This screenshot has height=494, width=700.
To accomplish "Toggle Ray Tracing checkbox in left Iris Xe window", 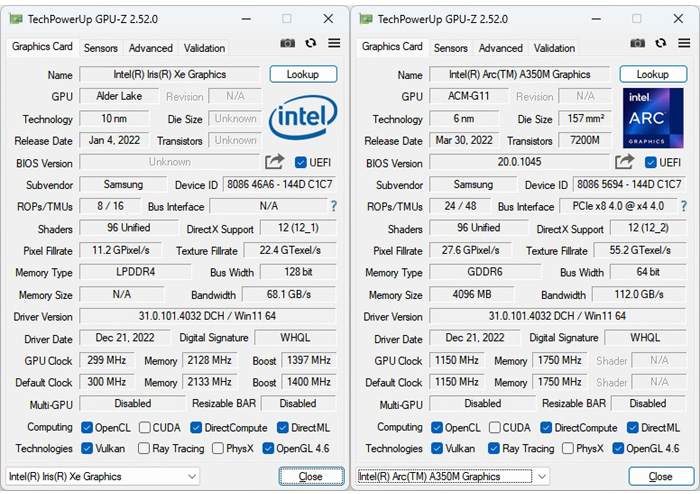I will click(144, 448).
